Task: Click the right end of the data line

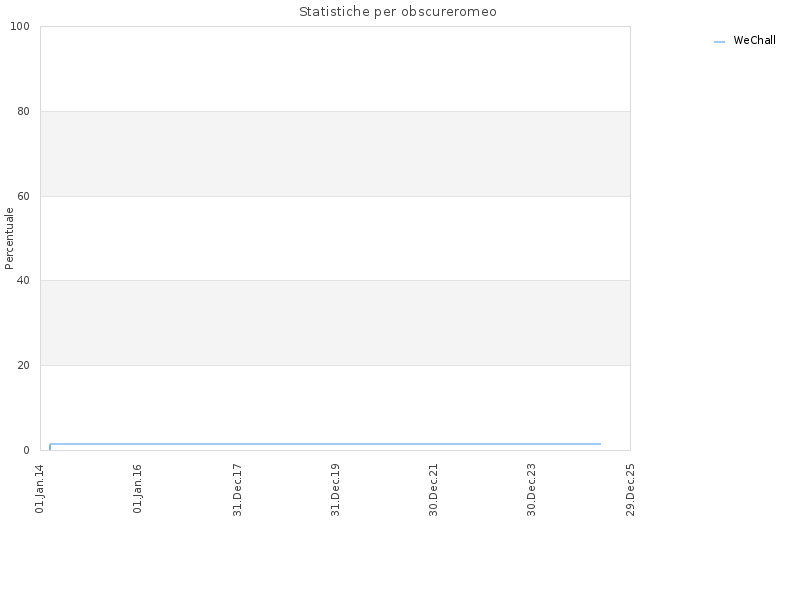Action: pos(600,444)
